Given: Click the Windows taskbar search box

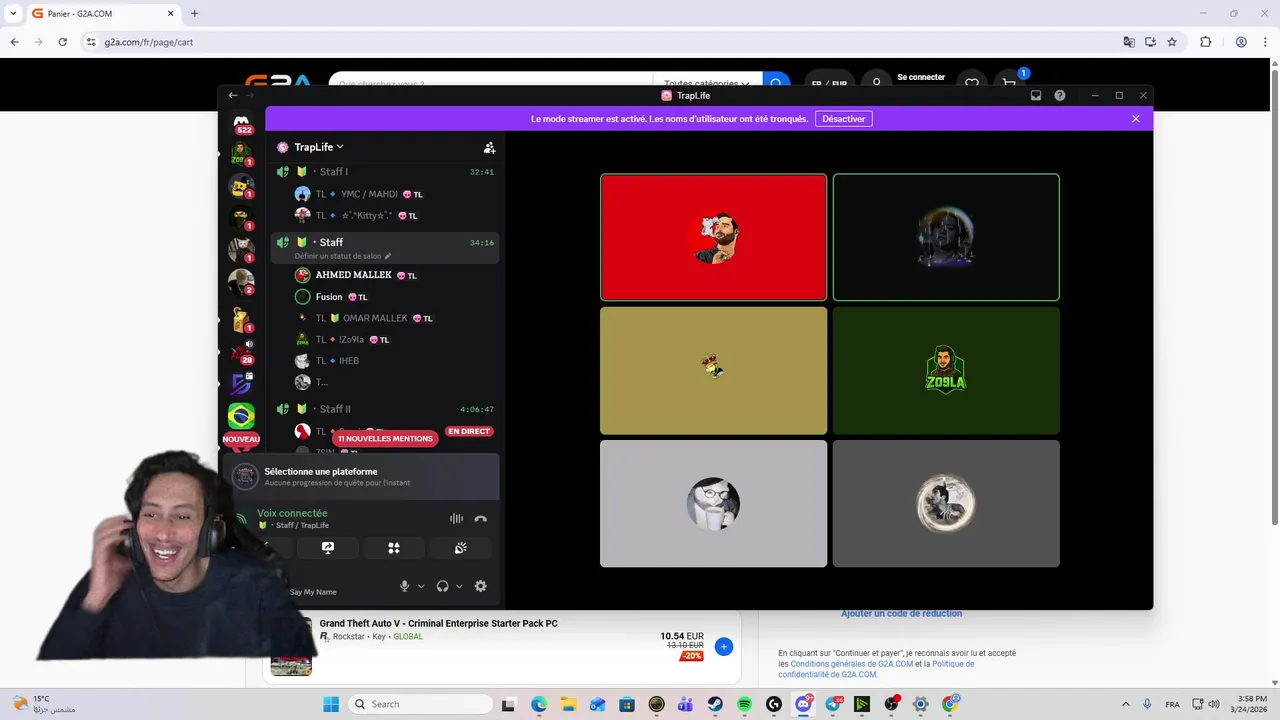Looking at the screenshot, I should [422, 704].
